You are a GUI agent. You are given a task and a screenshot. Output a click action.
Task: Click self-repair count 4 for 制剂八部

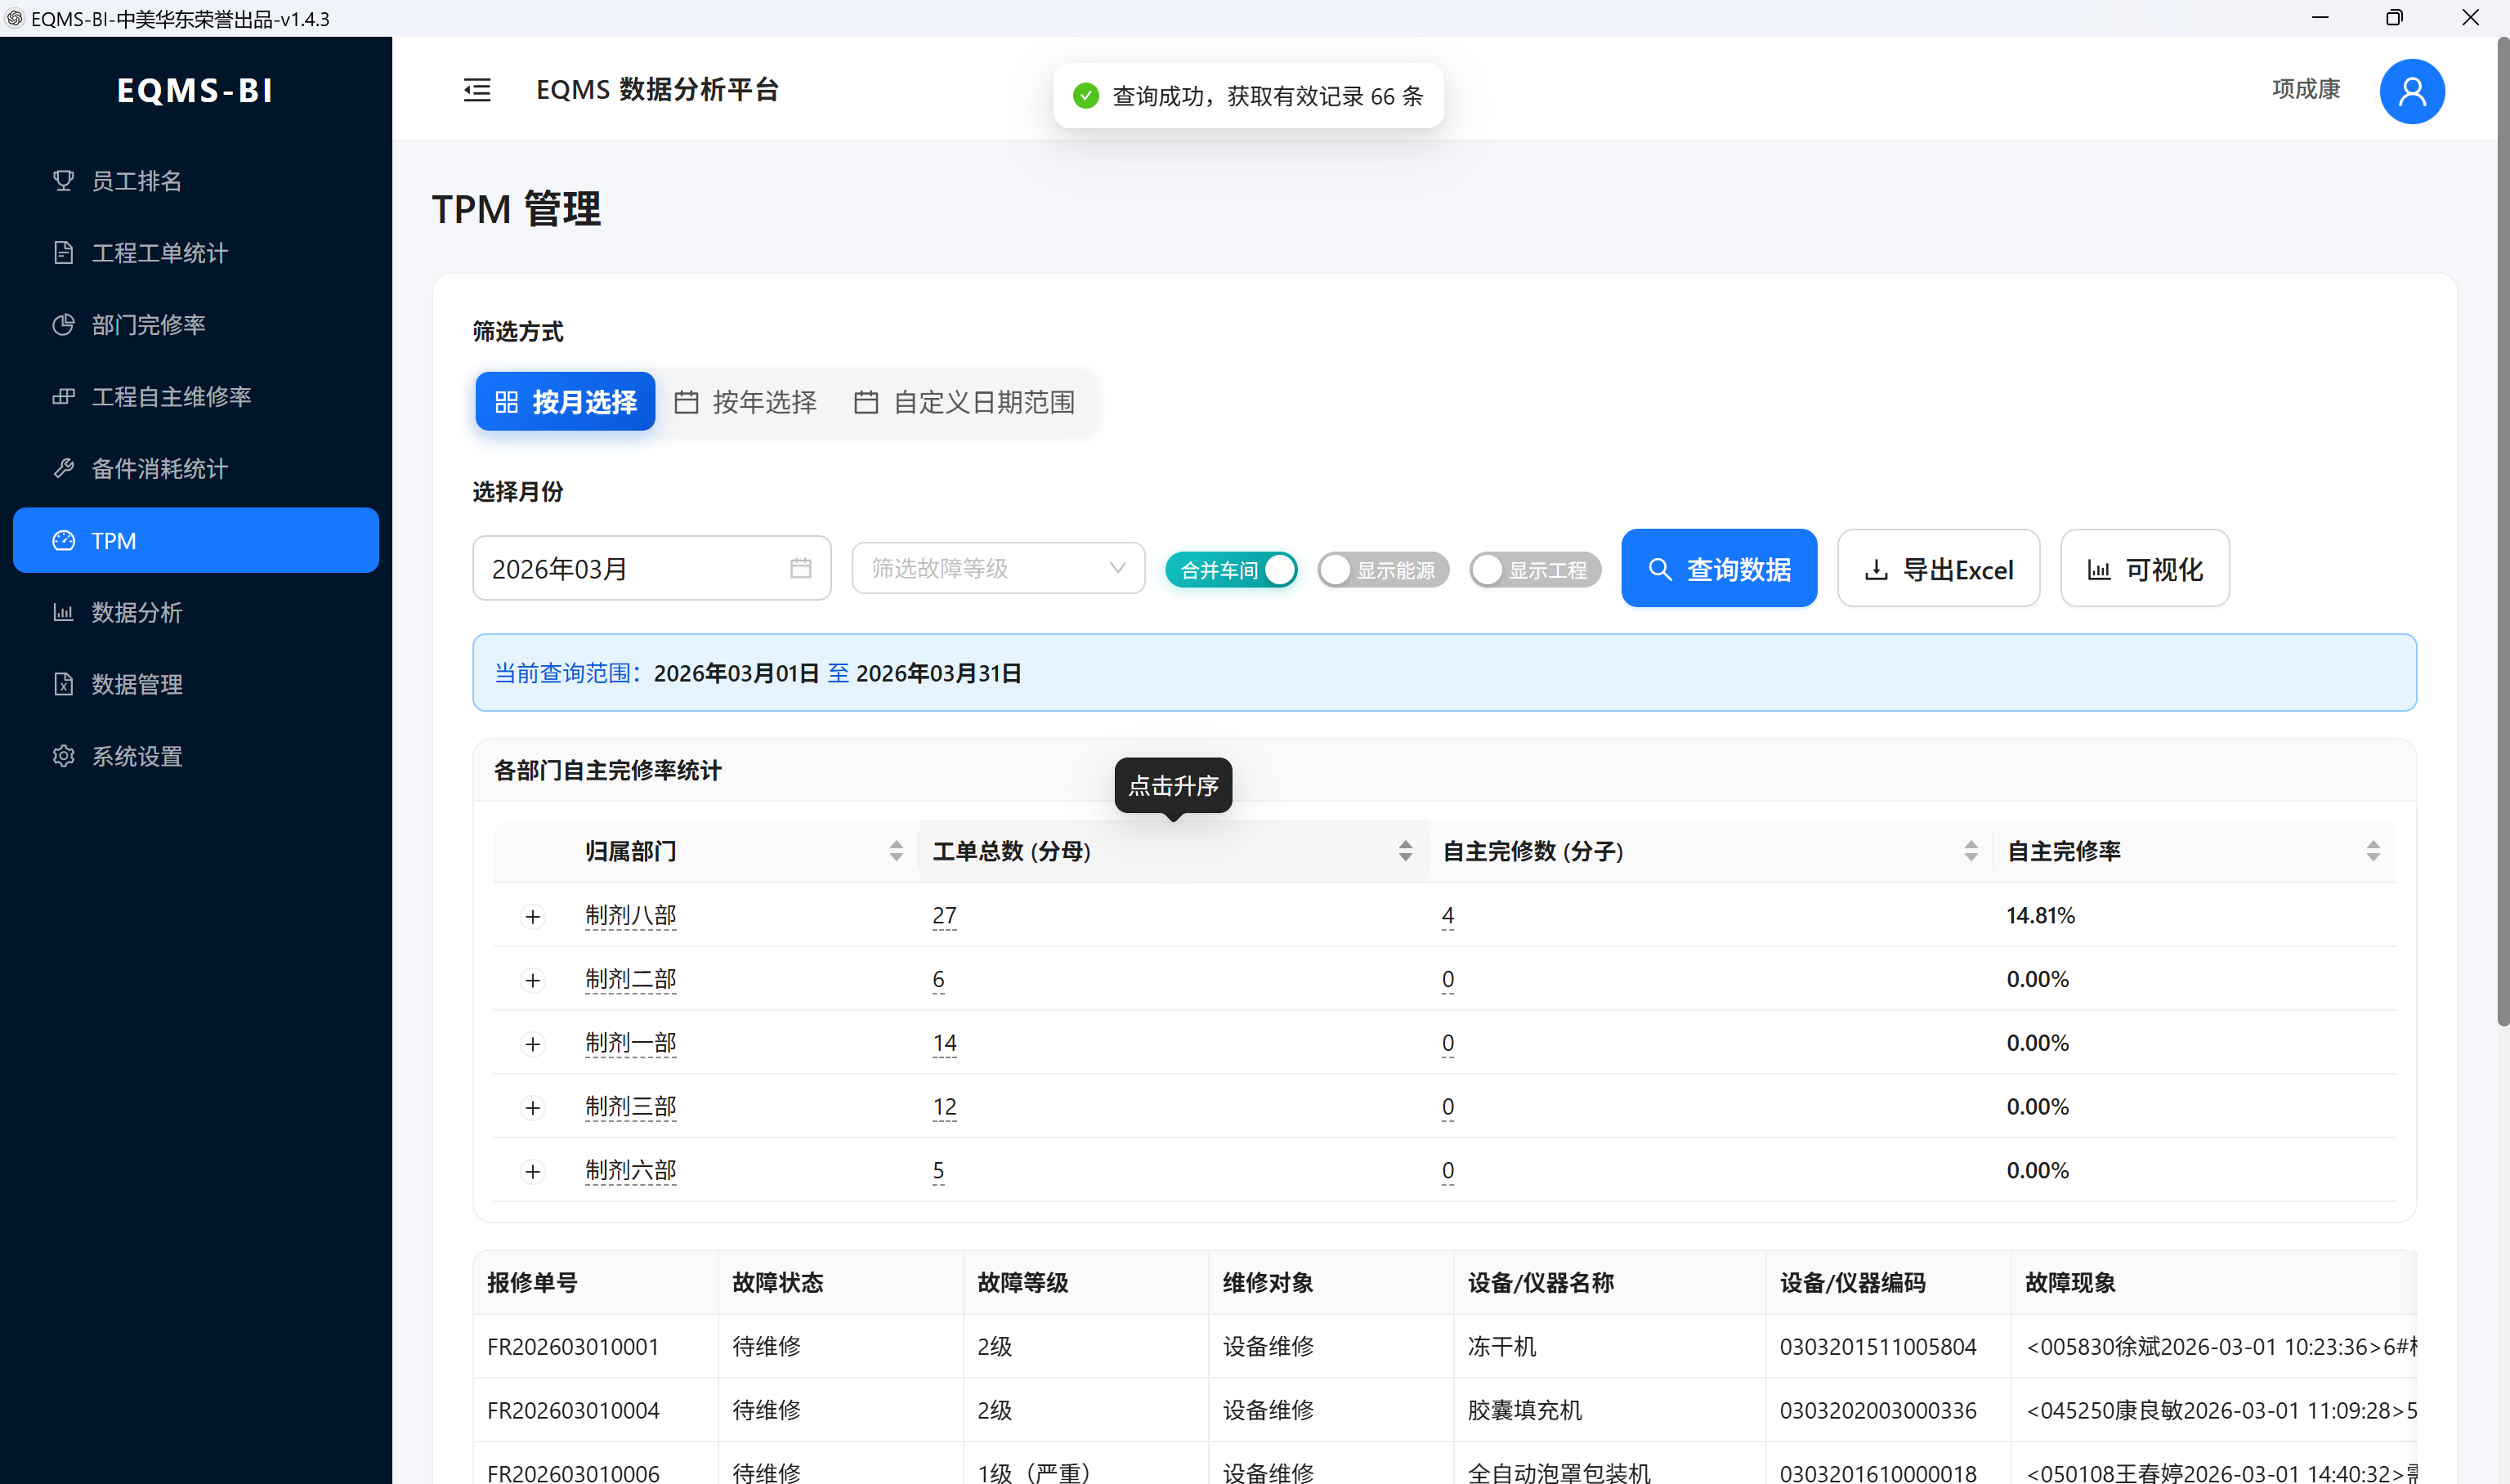click(1447, 915)
